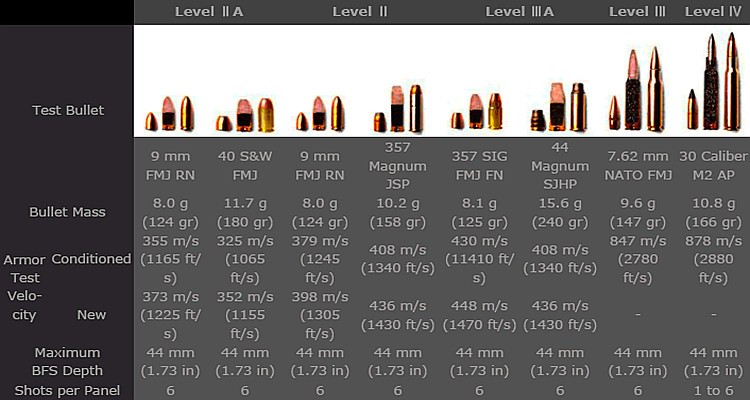Click the 40 S&W FMJ bullet image
Image resolution: width=750 pixels, height=400 pixels.
245,115
